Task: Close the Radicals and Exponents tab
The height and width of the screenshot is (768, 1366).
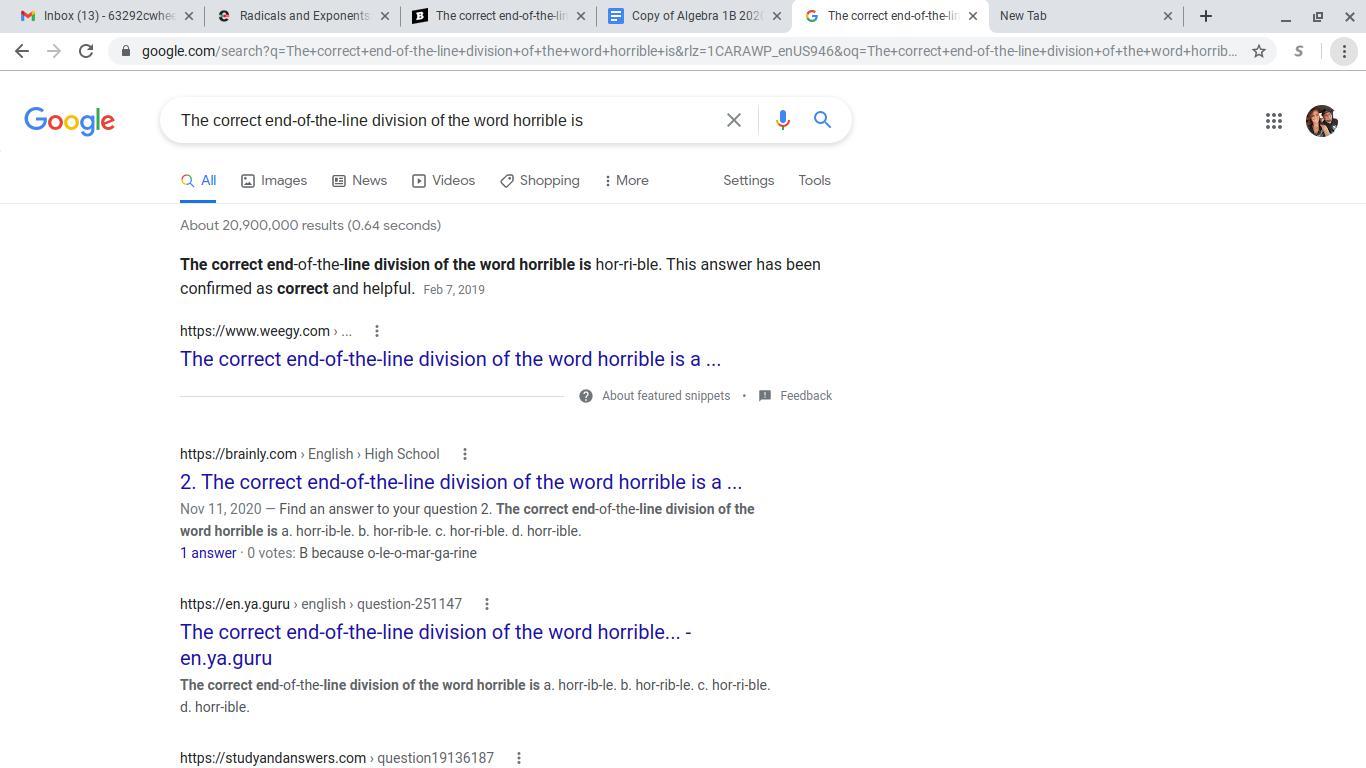Action: pyautogui.click(x=385, y=16)
